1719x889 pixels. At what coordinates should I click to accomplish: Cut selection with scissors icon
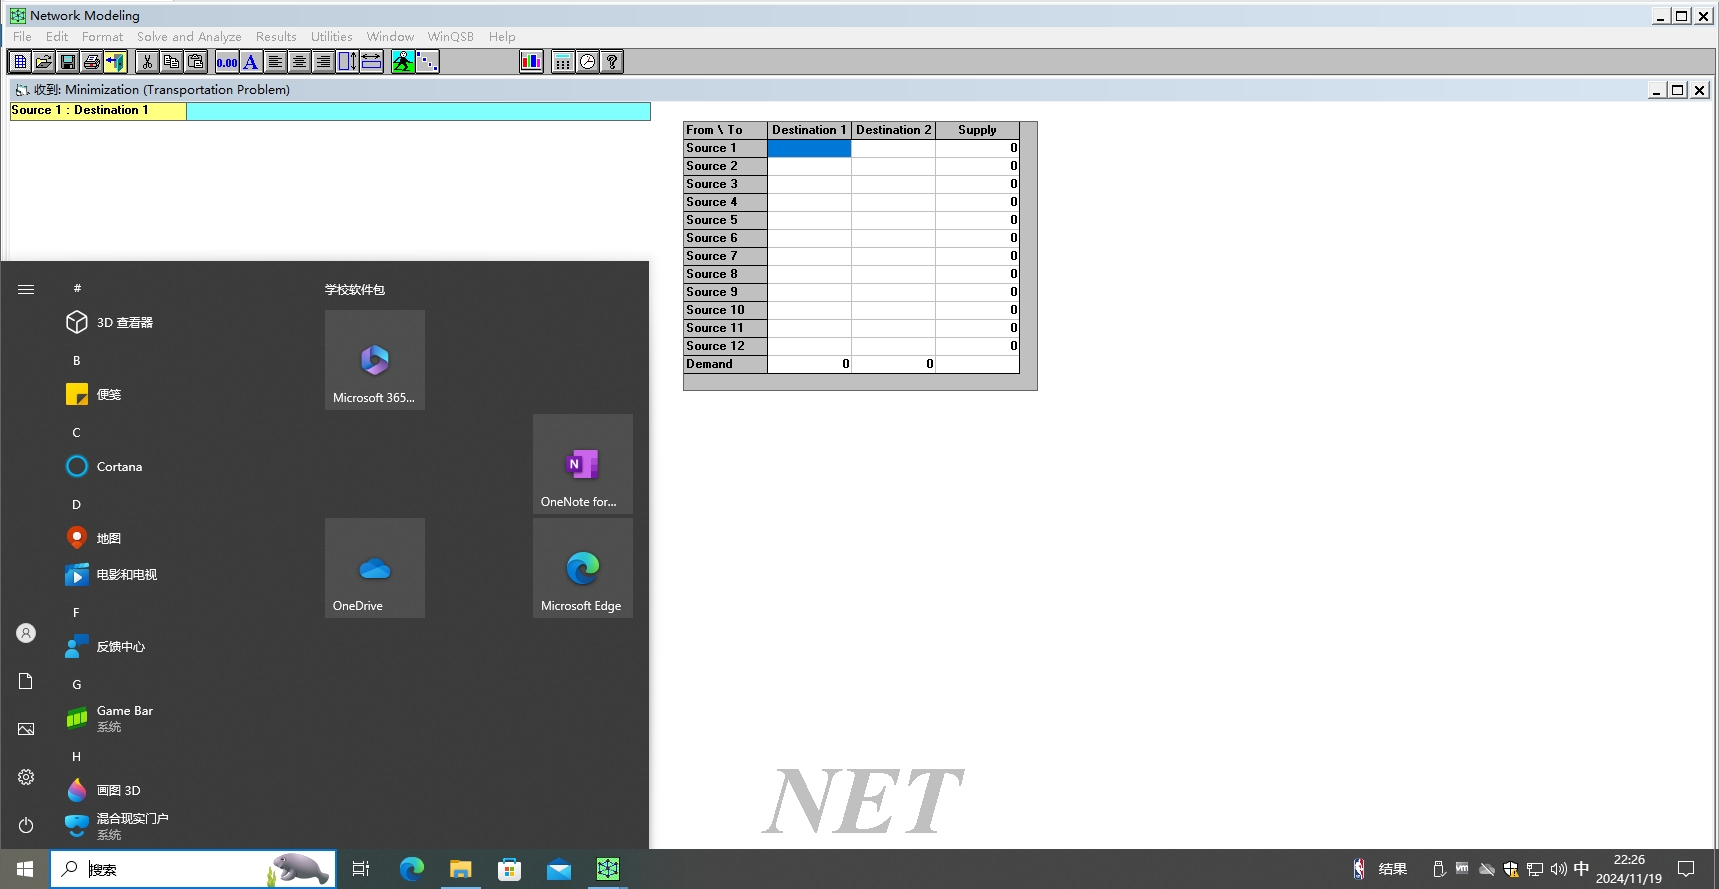coord(147,62)
